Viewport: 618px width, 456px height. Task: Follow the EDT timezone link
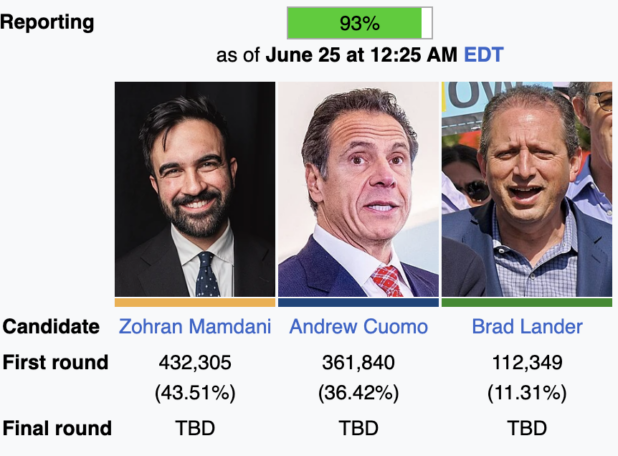tap(484, 54)
